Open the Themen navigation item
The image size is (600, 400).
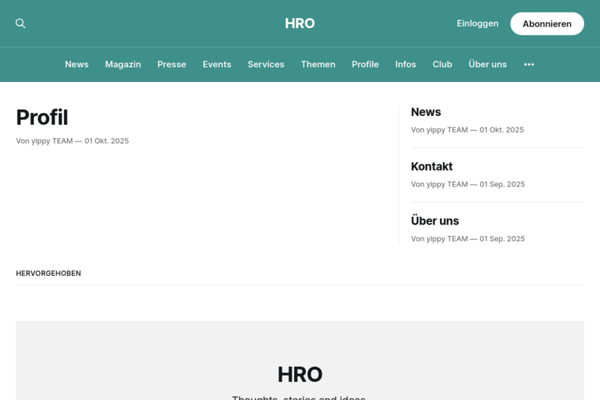coord(318,64)
